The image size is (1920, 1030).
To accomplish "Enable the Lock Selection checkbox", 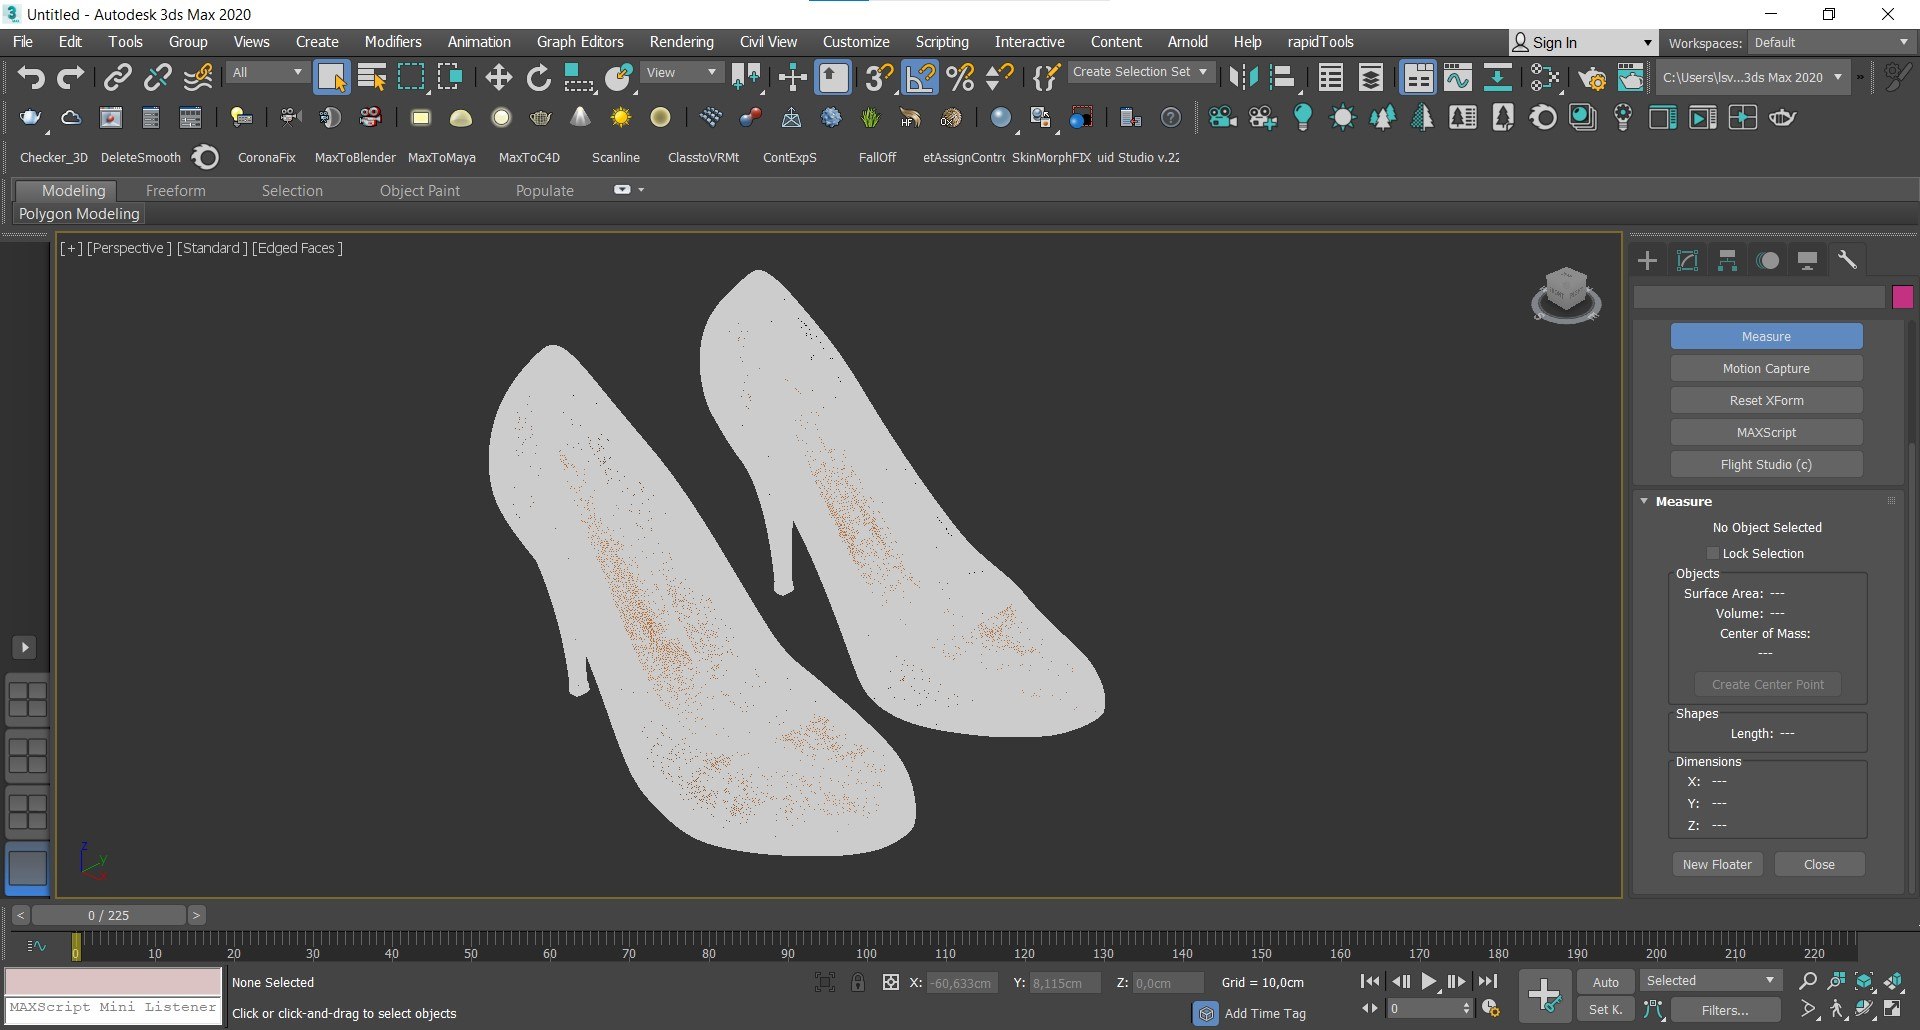I will pos(1713,553).
